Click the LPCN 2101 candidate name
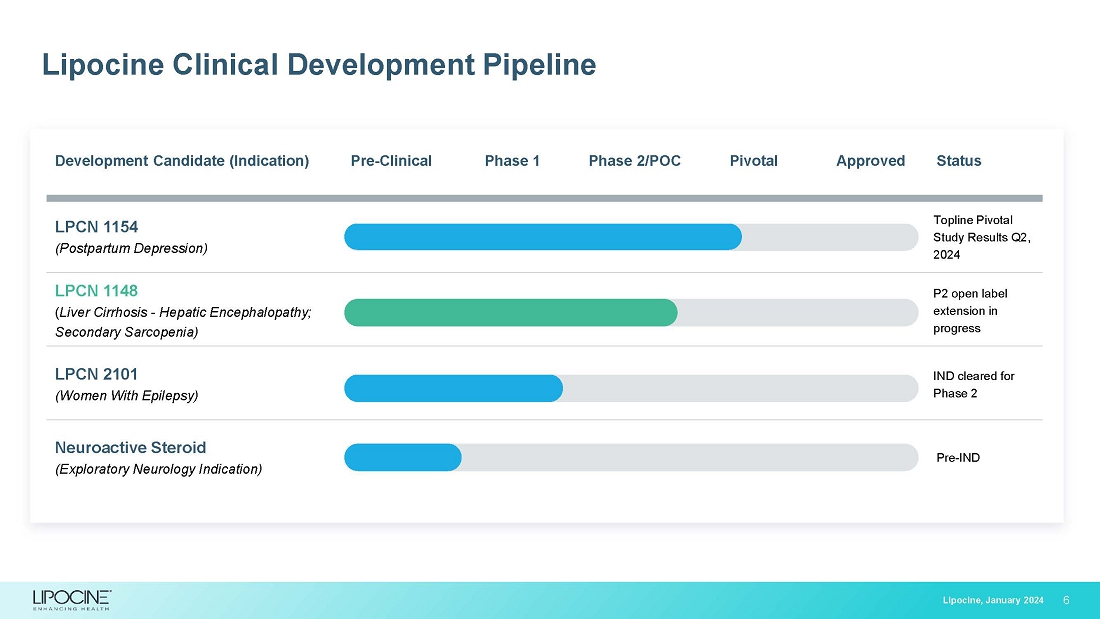The image size is (1100, 619). coord(96,374)
